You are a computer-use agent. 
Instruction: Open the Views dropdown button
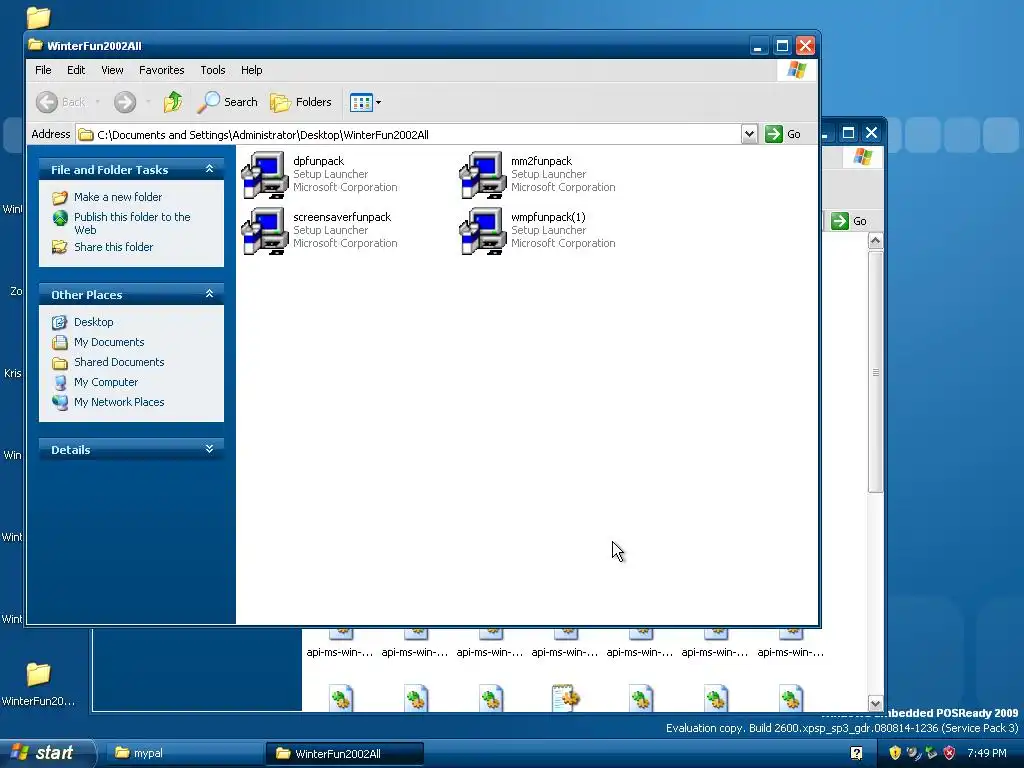(x=365, y=102)
